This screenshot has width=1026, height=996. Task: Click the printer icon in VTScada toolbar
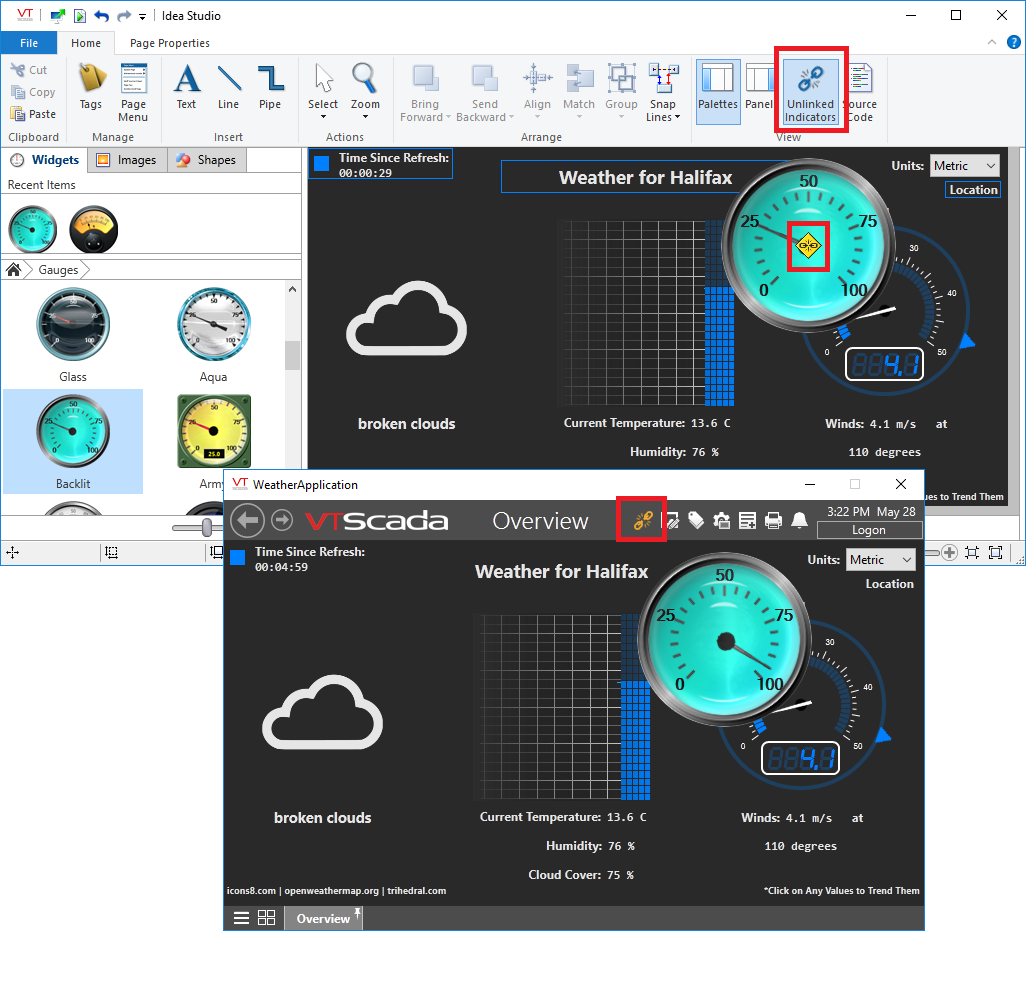(x=773, y=520)
